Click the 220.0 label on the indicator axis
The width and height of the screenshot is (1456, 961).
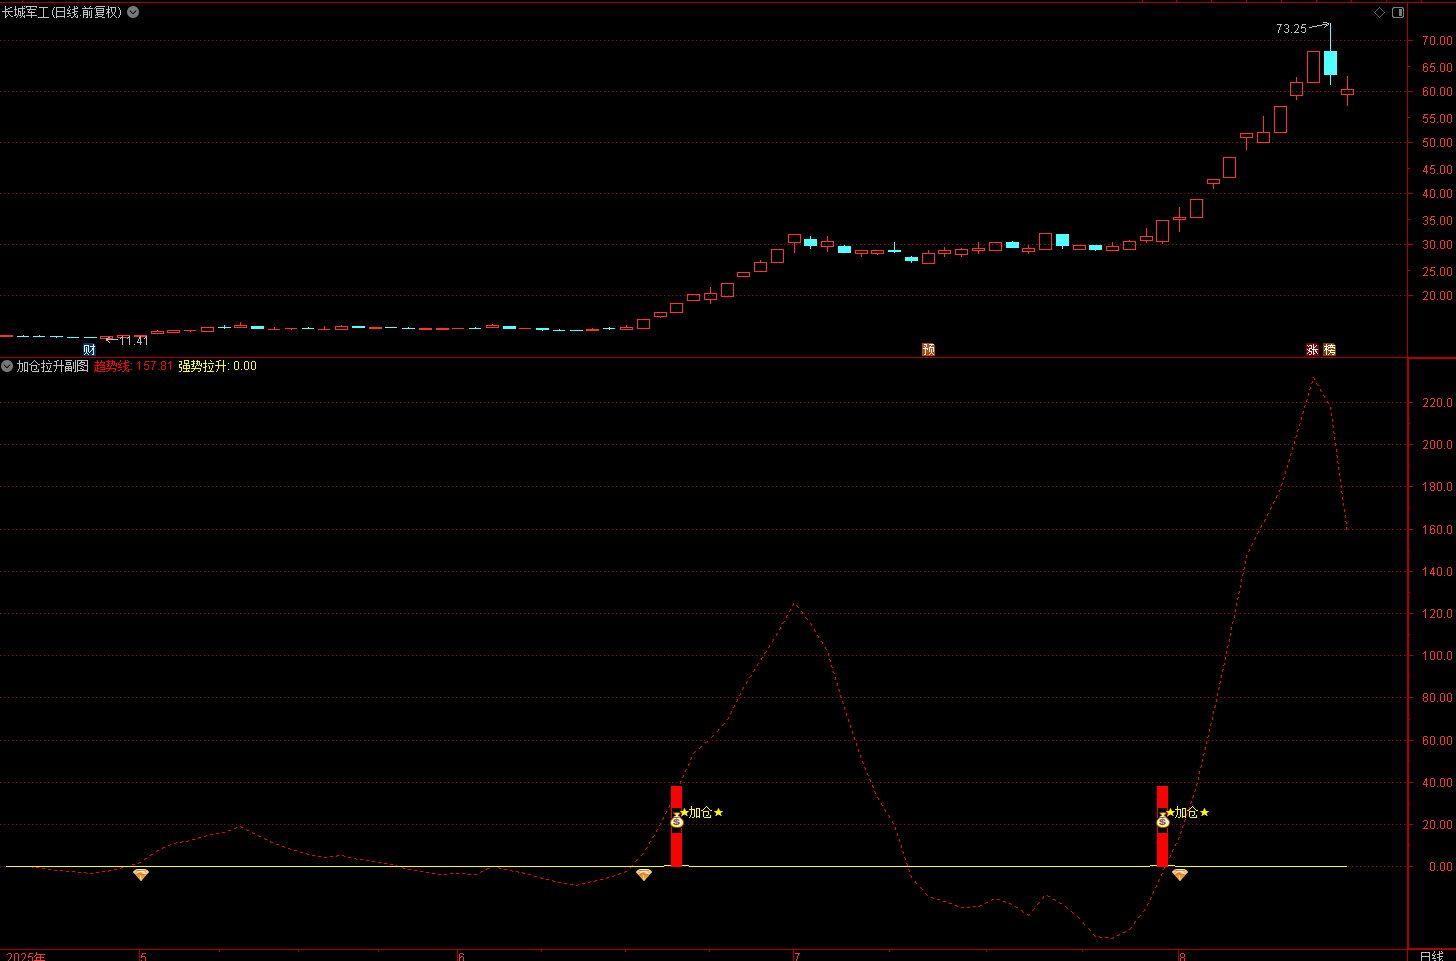pyautogui.click(x=1437, y=403)
